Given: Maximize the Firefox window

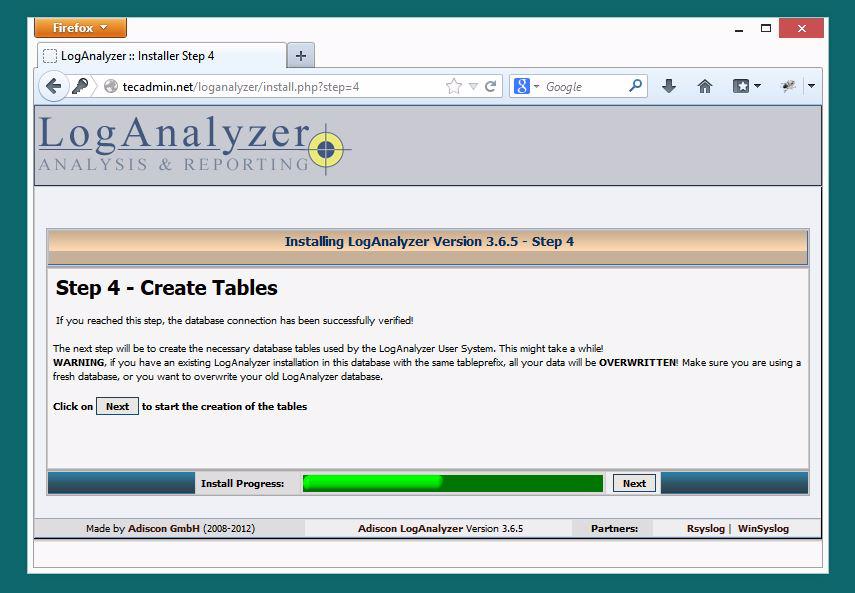Looking at the screenshot, I should point(766,28).
